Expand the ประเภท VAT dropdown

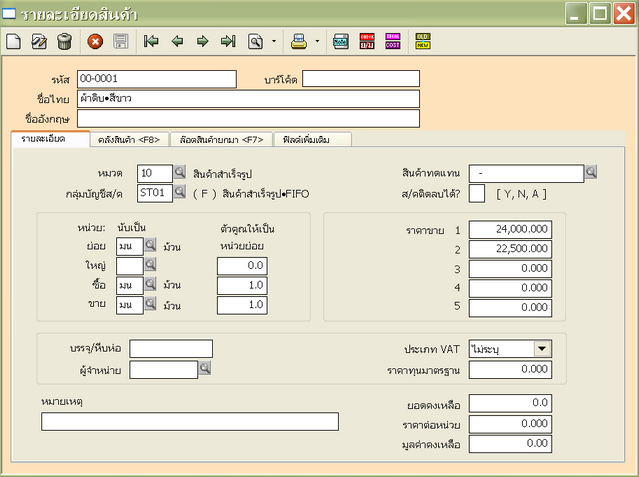[x=542, y=348]
